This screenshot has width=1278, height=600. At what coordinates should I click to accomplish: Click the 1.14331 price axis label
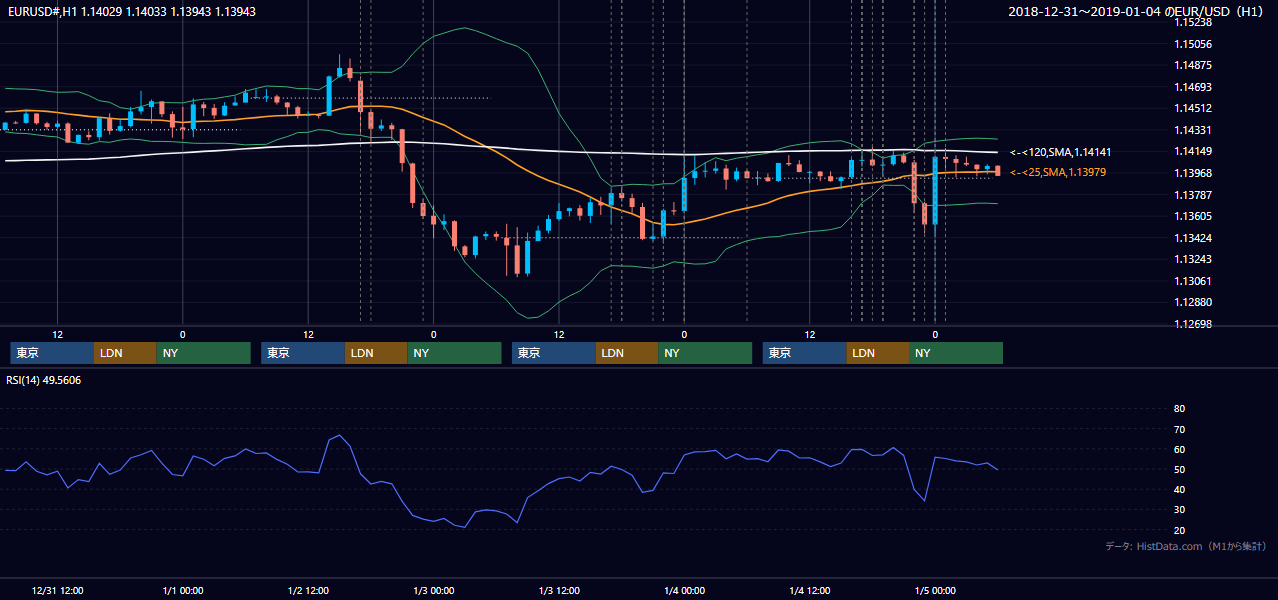1193,130
